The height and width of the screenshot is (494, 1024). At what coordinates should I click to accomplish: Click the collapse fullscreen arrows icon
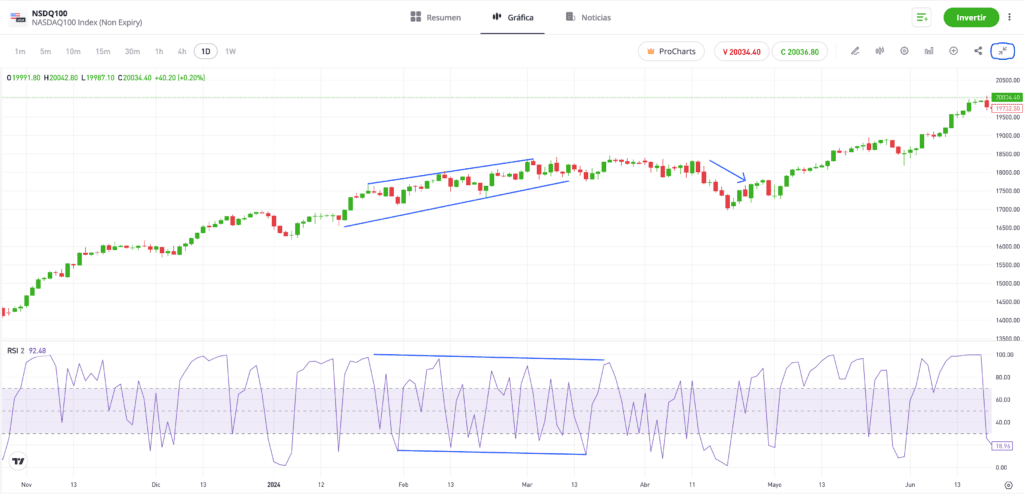(1002, 51)
